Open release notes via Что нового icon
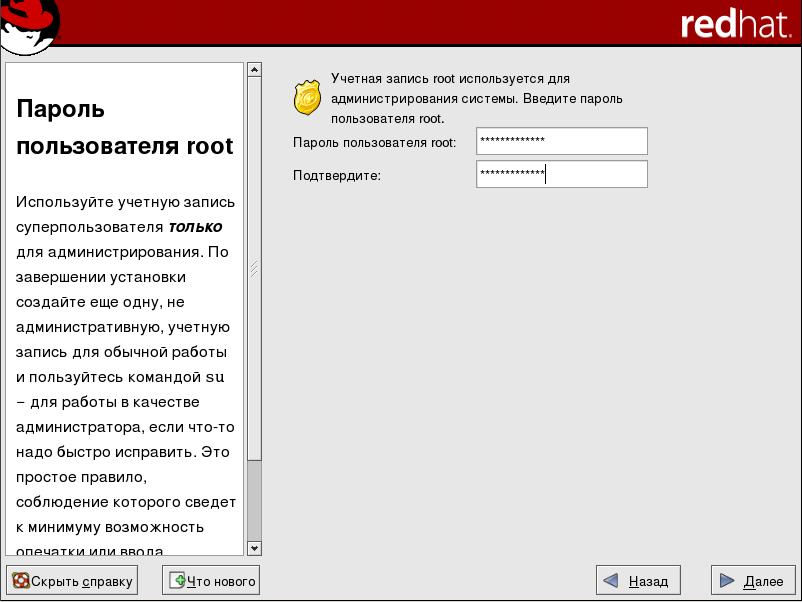 point(178,580)
